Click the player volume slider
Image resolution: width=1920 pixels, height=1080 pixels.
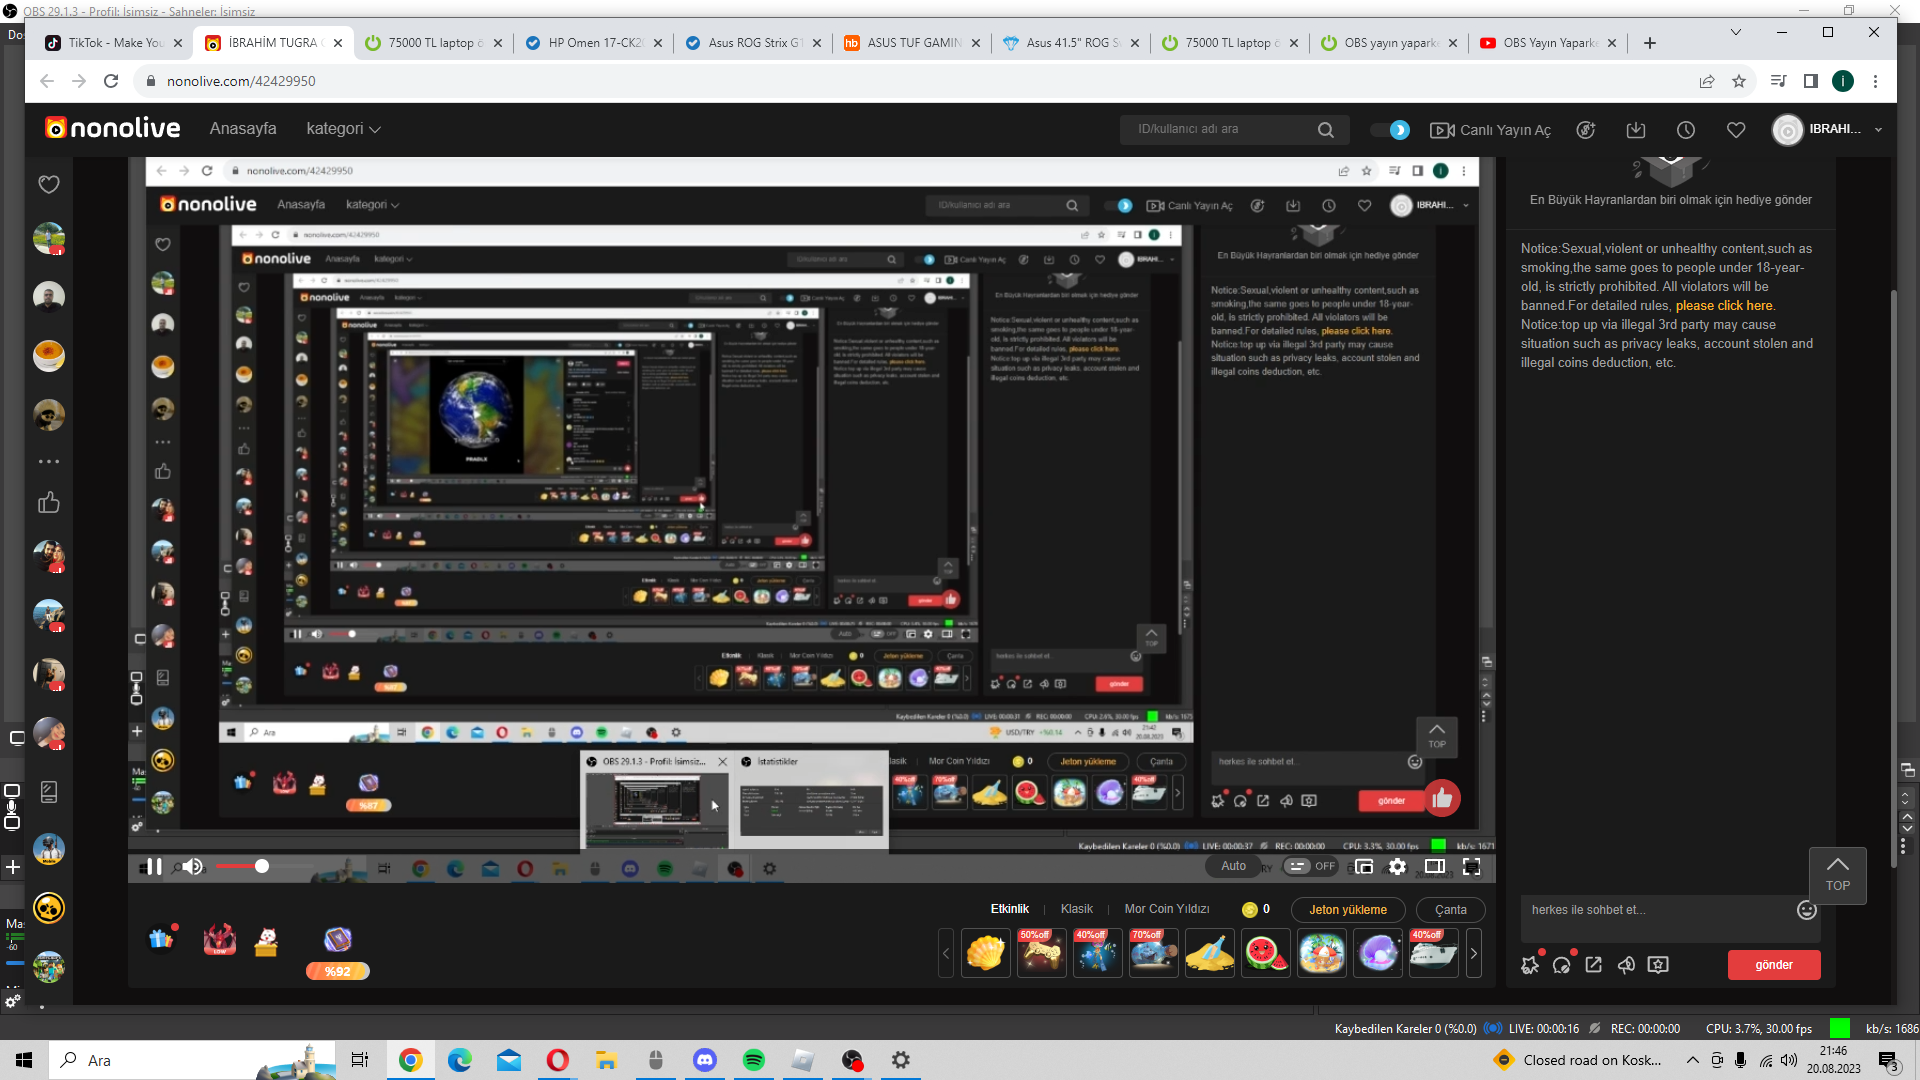(240, 867)
